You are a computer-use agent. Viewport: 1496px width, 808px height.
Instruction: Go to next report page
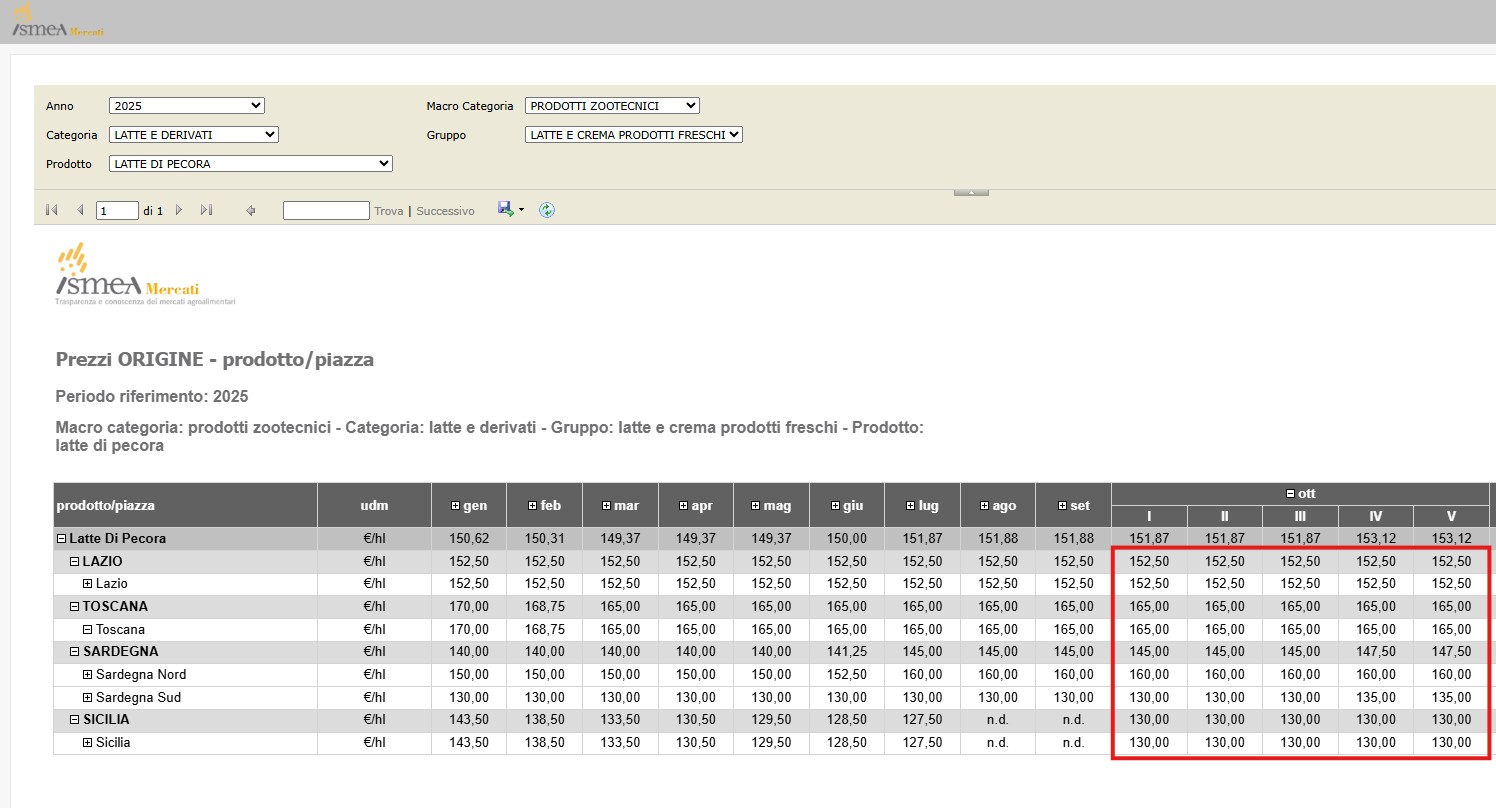tap(179, 211)
